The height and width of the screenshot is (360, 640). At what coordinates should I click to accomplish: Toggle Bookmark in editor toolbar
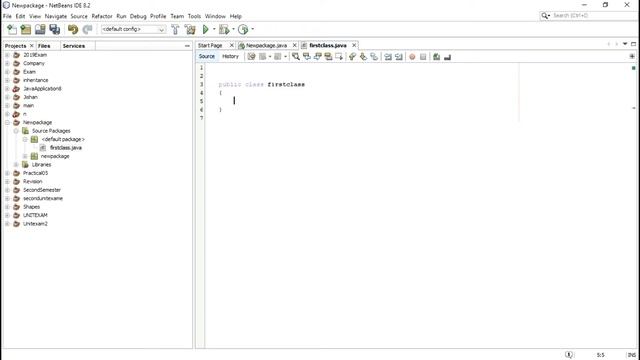coord(374,57)
